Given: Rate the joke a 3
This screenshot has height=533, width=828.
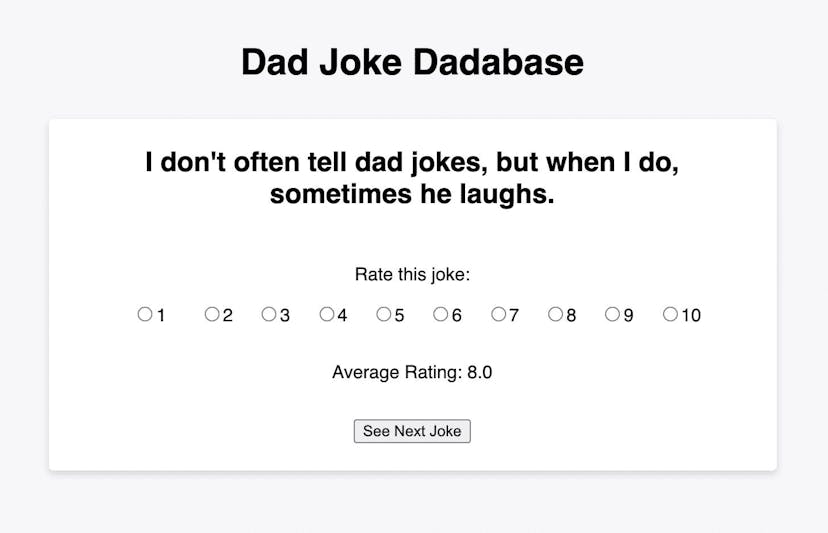Looking at the screenshot, I should pos(269,314).
